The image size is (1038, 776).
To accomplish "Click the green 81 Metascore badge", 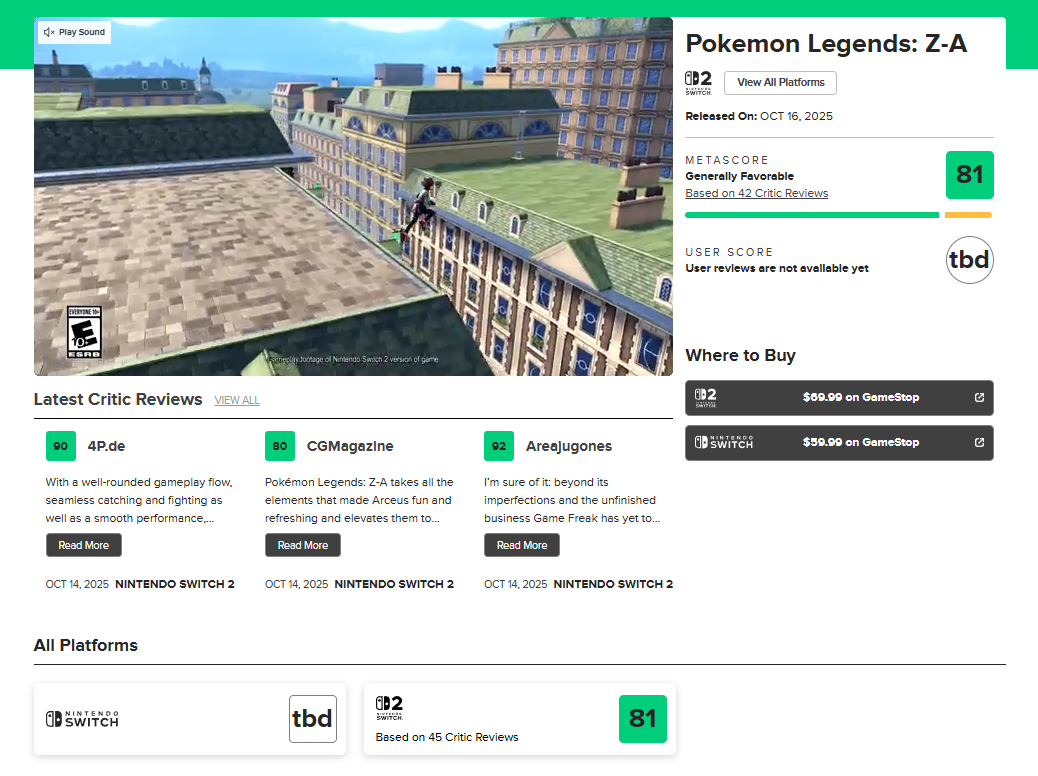I will point(969,175).
